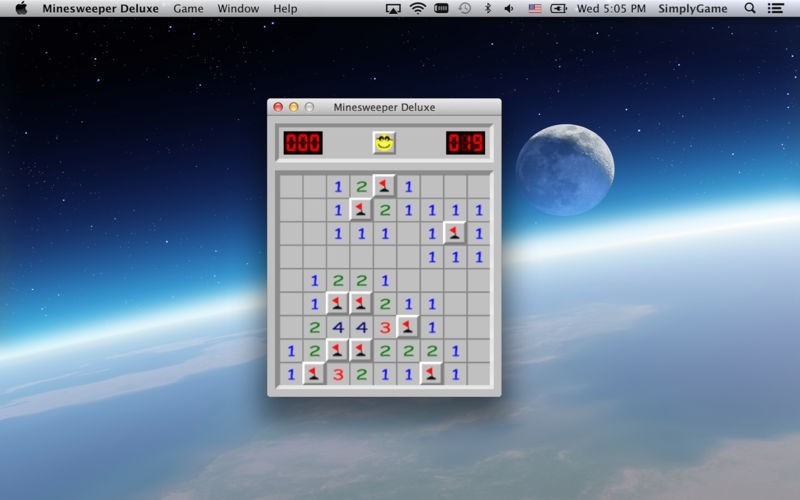Click the flag left of the bottom-row red 3
800x500 pixels.
click(x=314, y=373)
